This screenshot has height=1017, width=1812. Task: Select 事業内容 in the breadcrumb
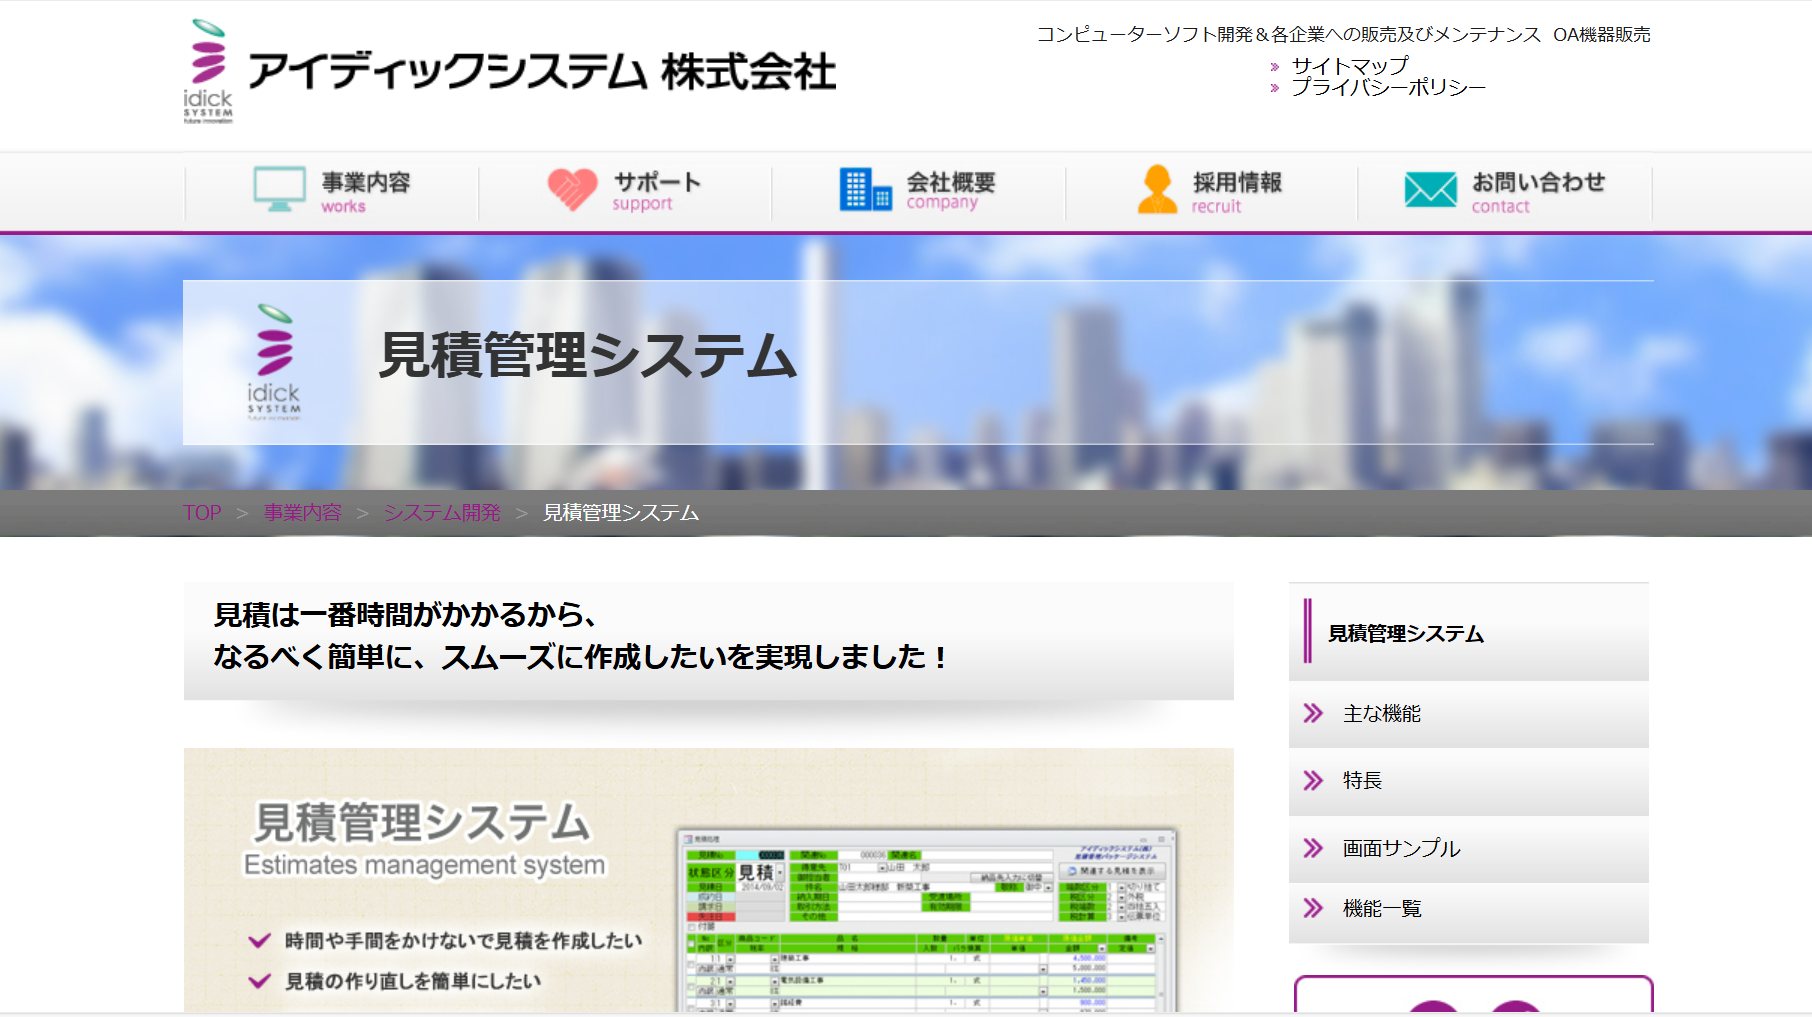(302, 513)
